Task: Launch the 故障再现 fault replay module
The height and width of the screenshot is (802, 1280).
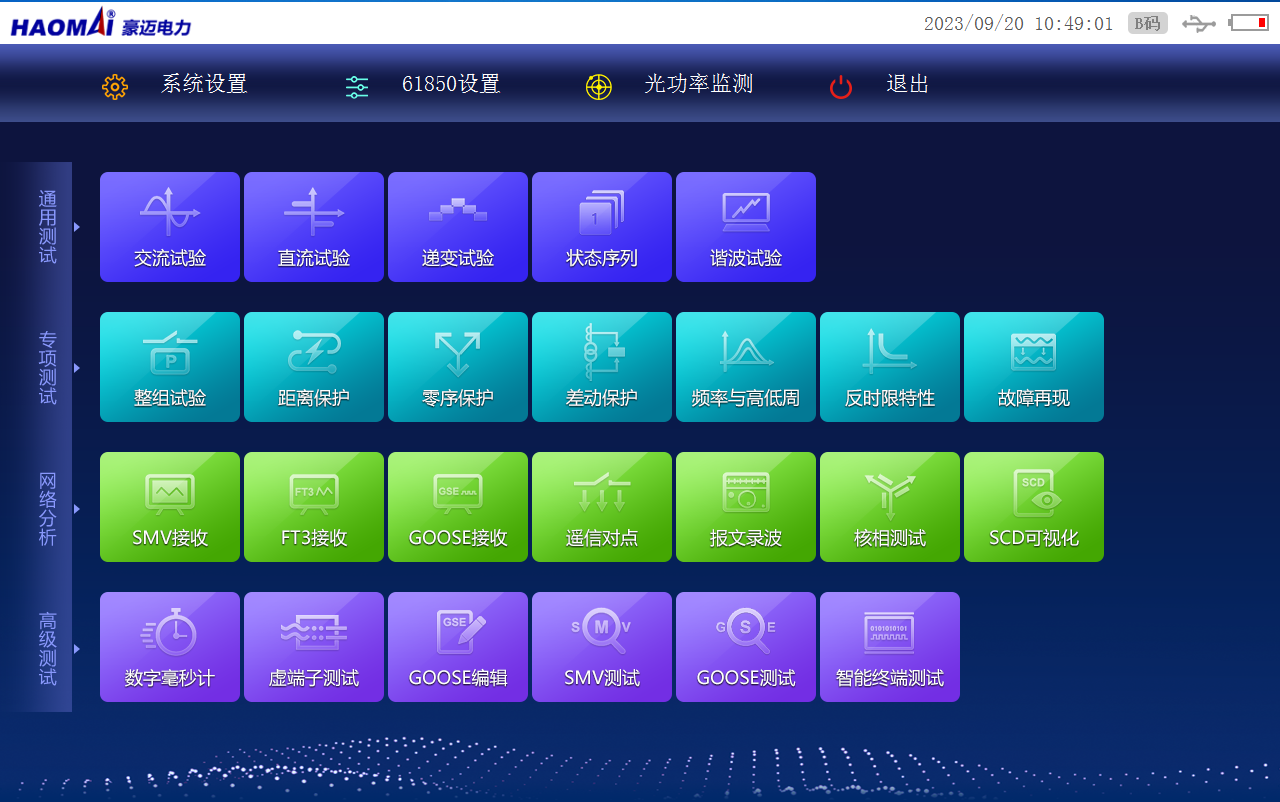Action: (1034, 367)
